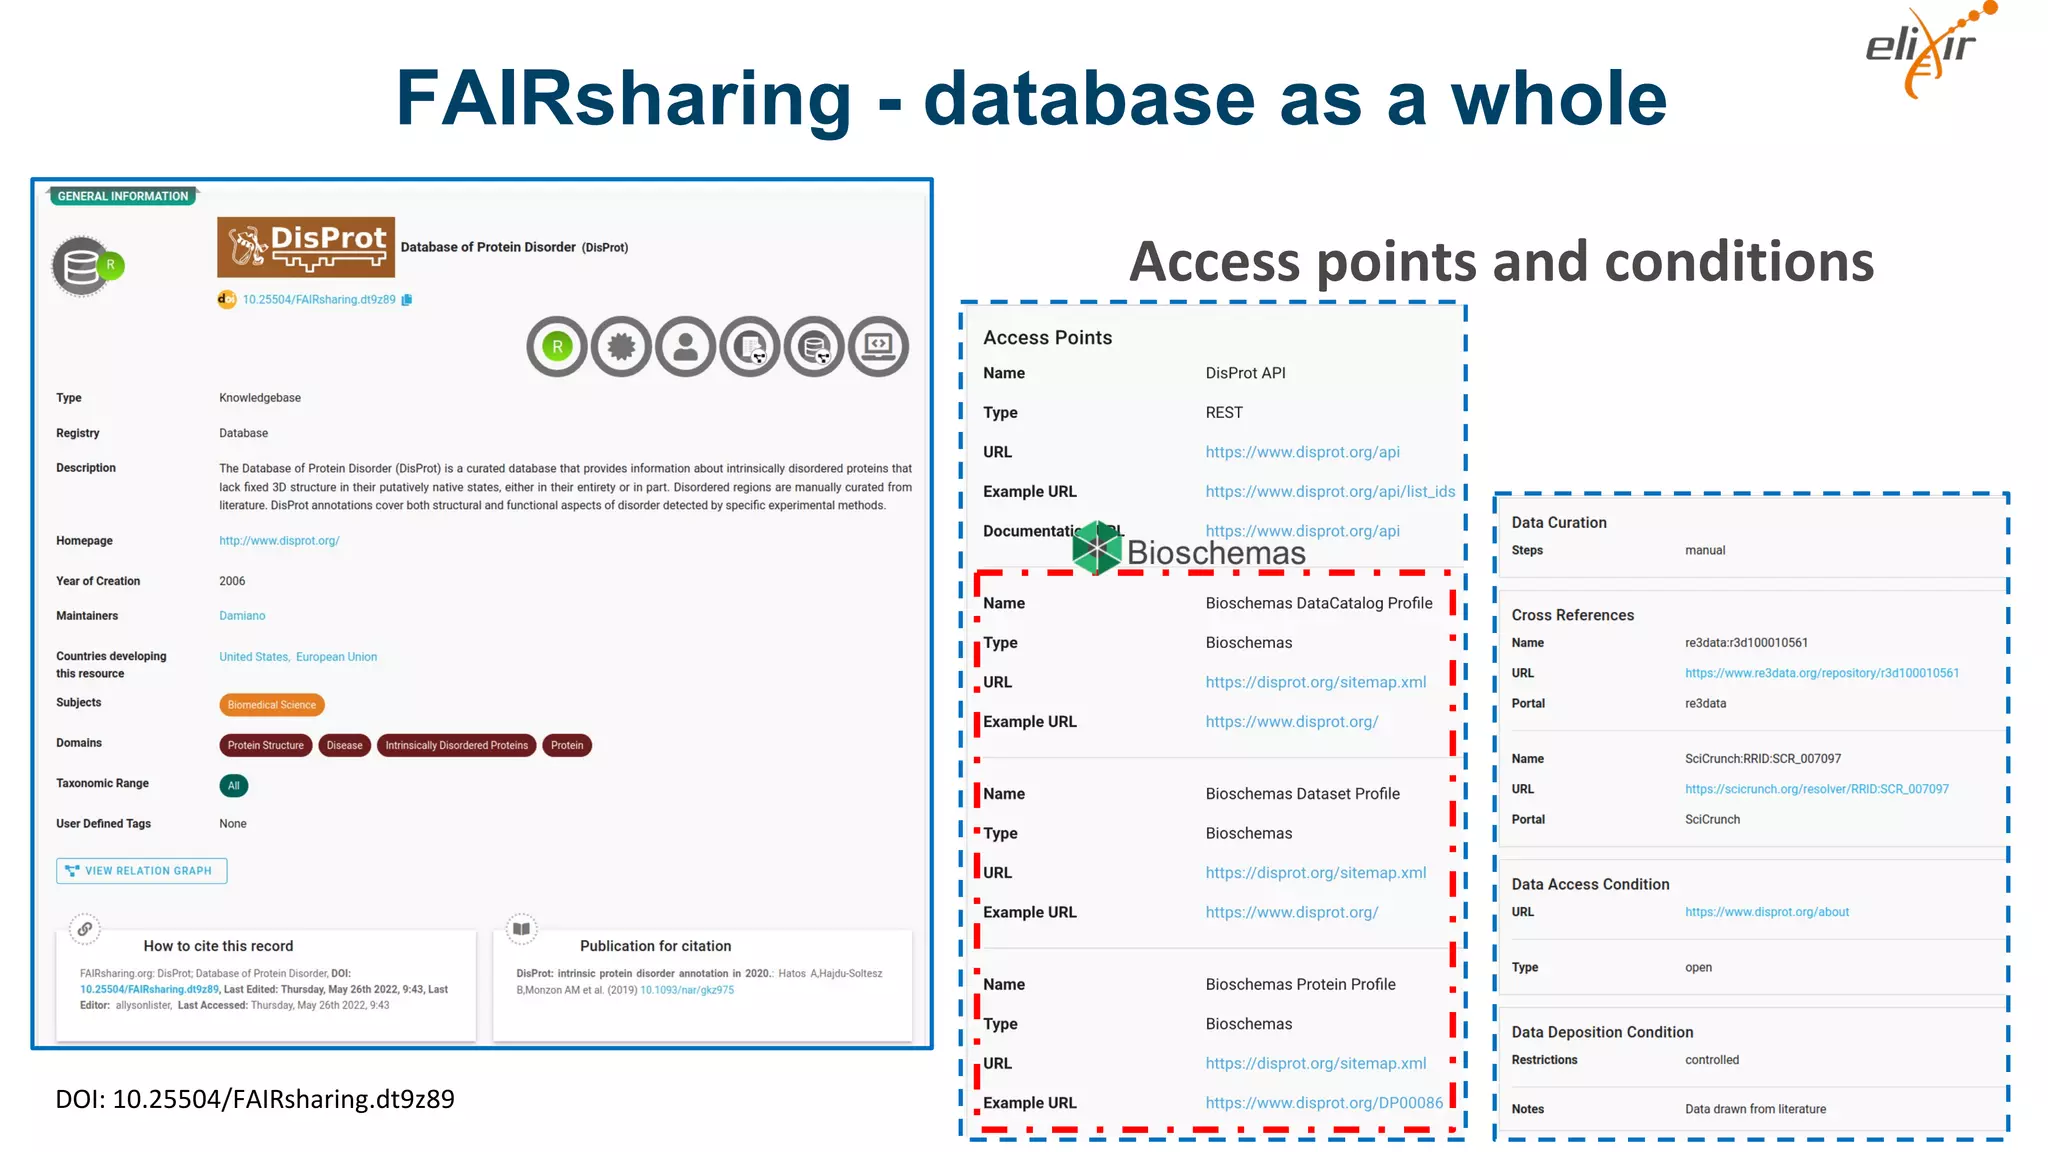Open the 10.25504/FAIRsharing.dt9z89 DOI link beside the orange DOI icon
The width and height of the screenshot is (2048, 1152).
[319, 300]
